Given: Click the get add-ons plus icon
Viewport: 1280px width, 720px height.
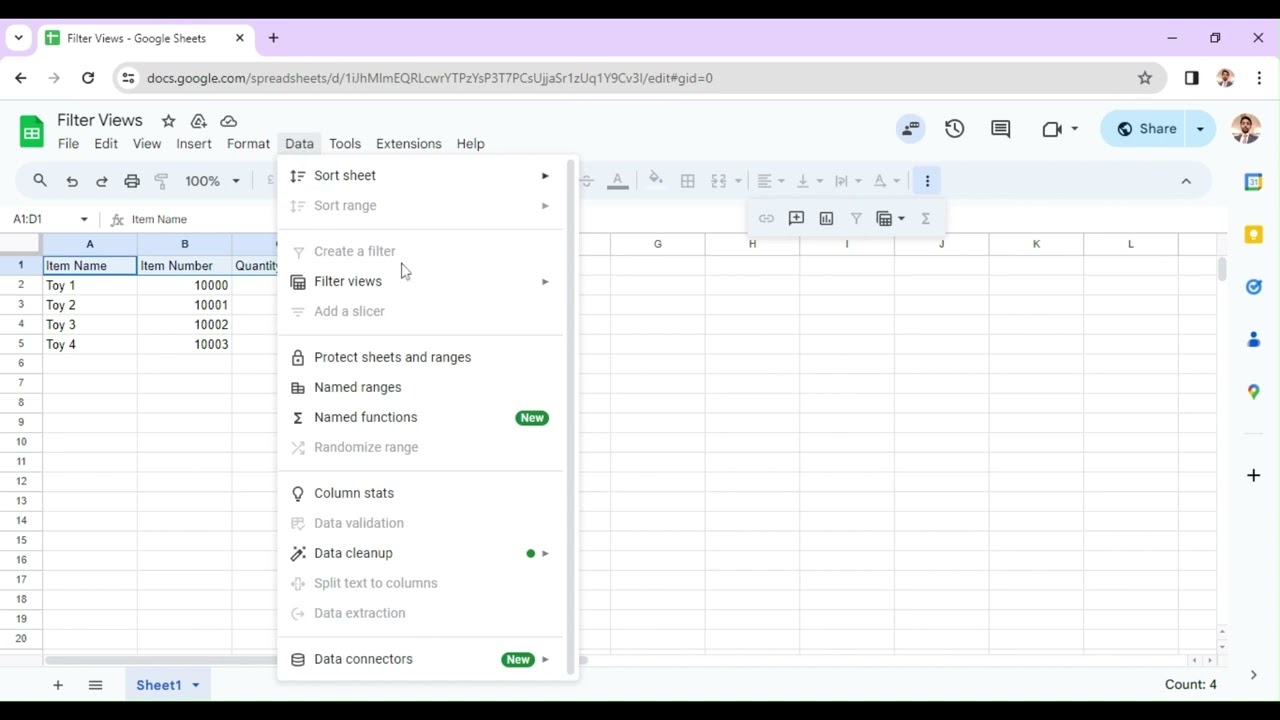Looking at the screenshot, I should (x=1253, y=475).
